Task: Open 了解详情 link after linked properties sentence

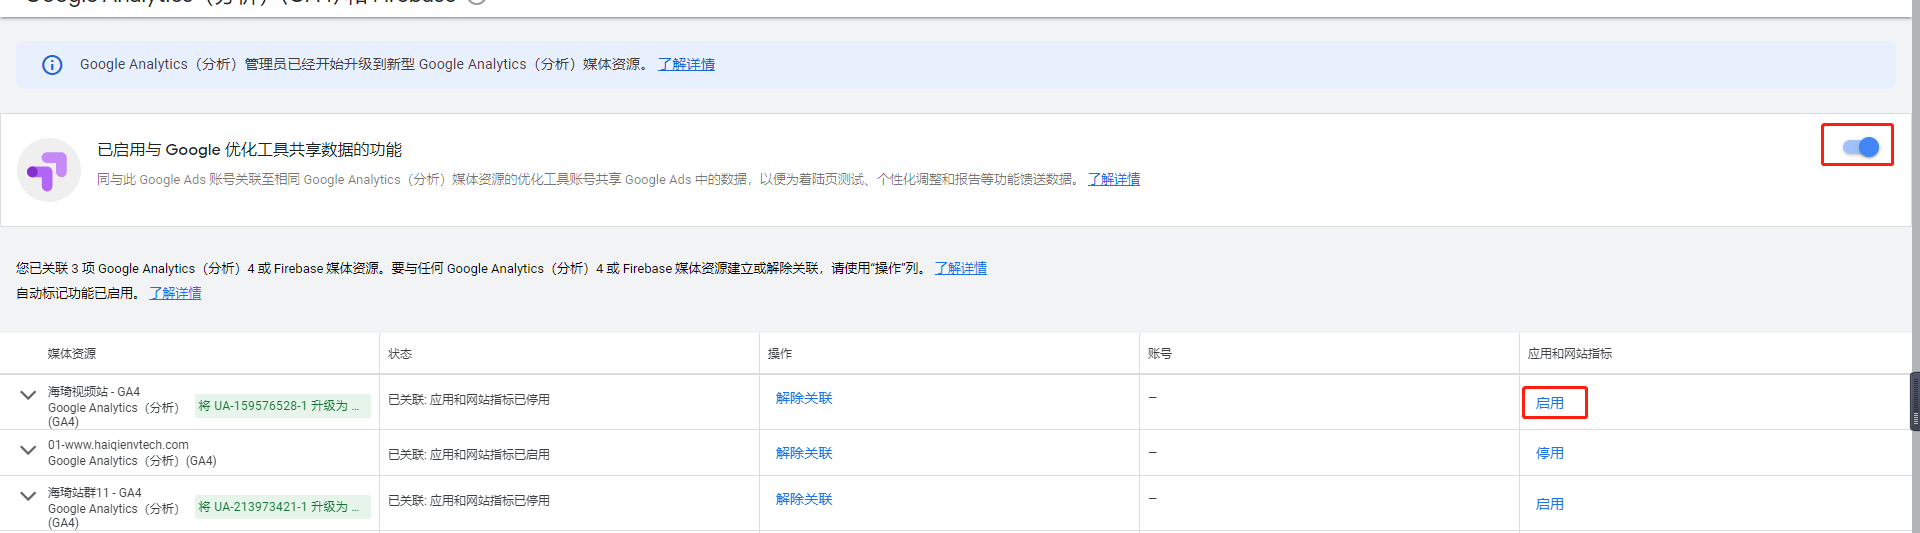Action: point(961,268)
